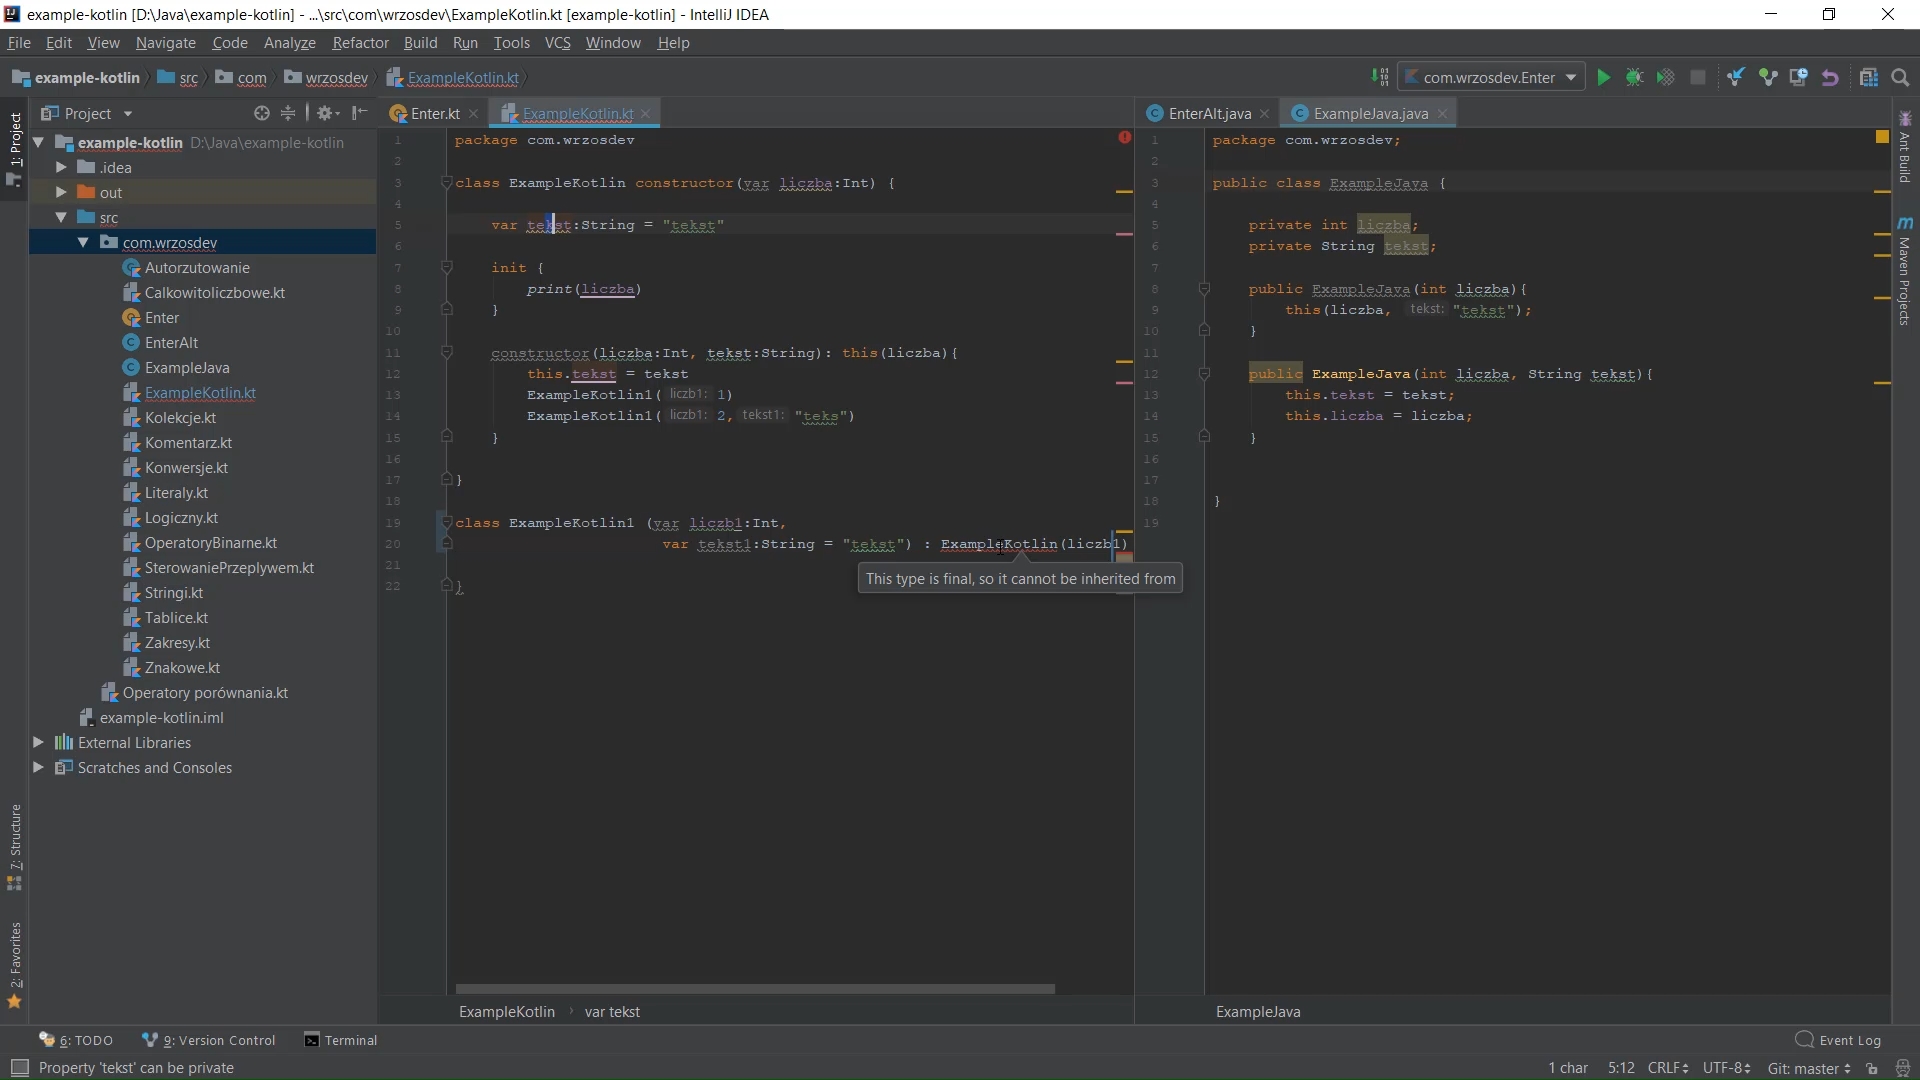1920x1080 pixels.
Task: Run the com.wrzosdev.Enter configuration
Action: click(x=1603, y=78)
